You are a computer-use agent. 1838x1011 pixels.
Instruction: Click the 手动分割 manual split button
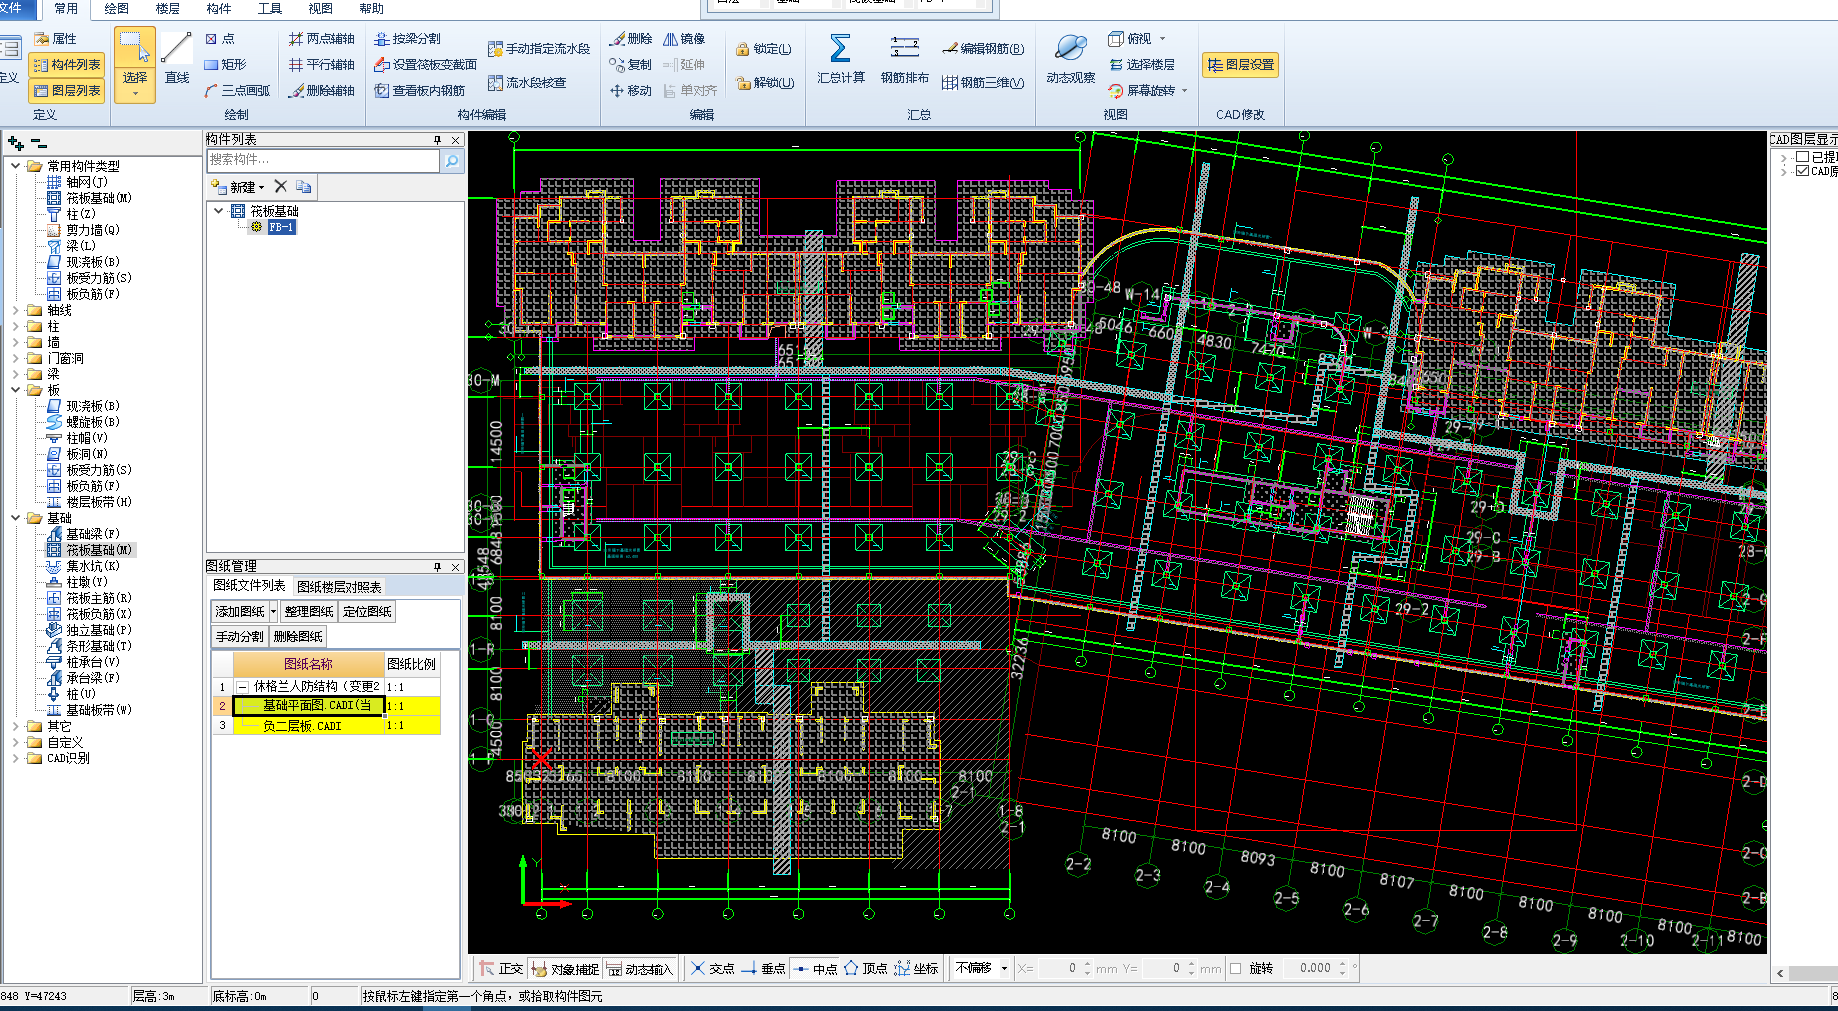coord(240,637)
